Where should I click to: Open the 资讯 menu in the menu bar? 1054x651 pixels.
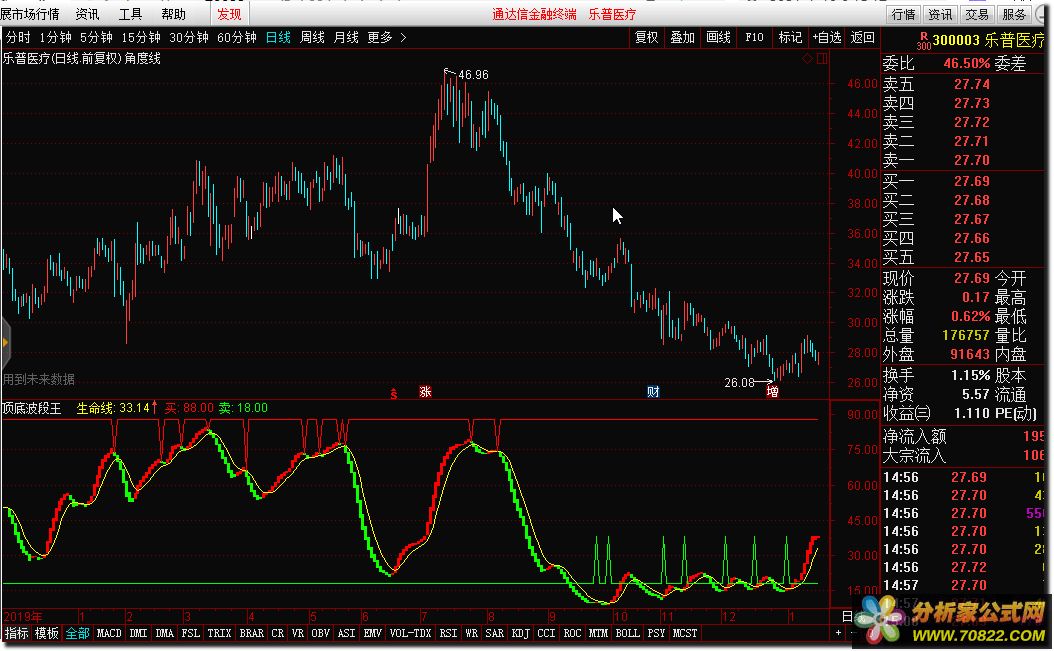pyautogui.click(x=87, y=14)
